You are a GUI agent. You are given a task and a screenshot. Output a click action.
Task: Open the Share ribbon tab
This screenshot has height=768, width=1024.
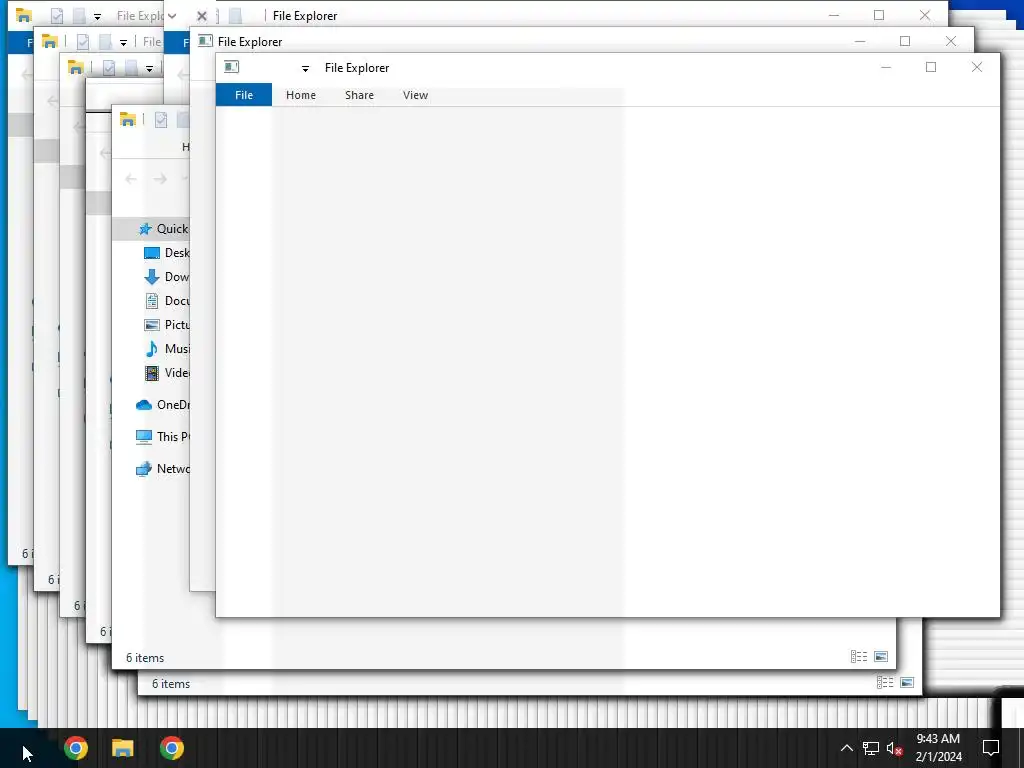[359, 95]
